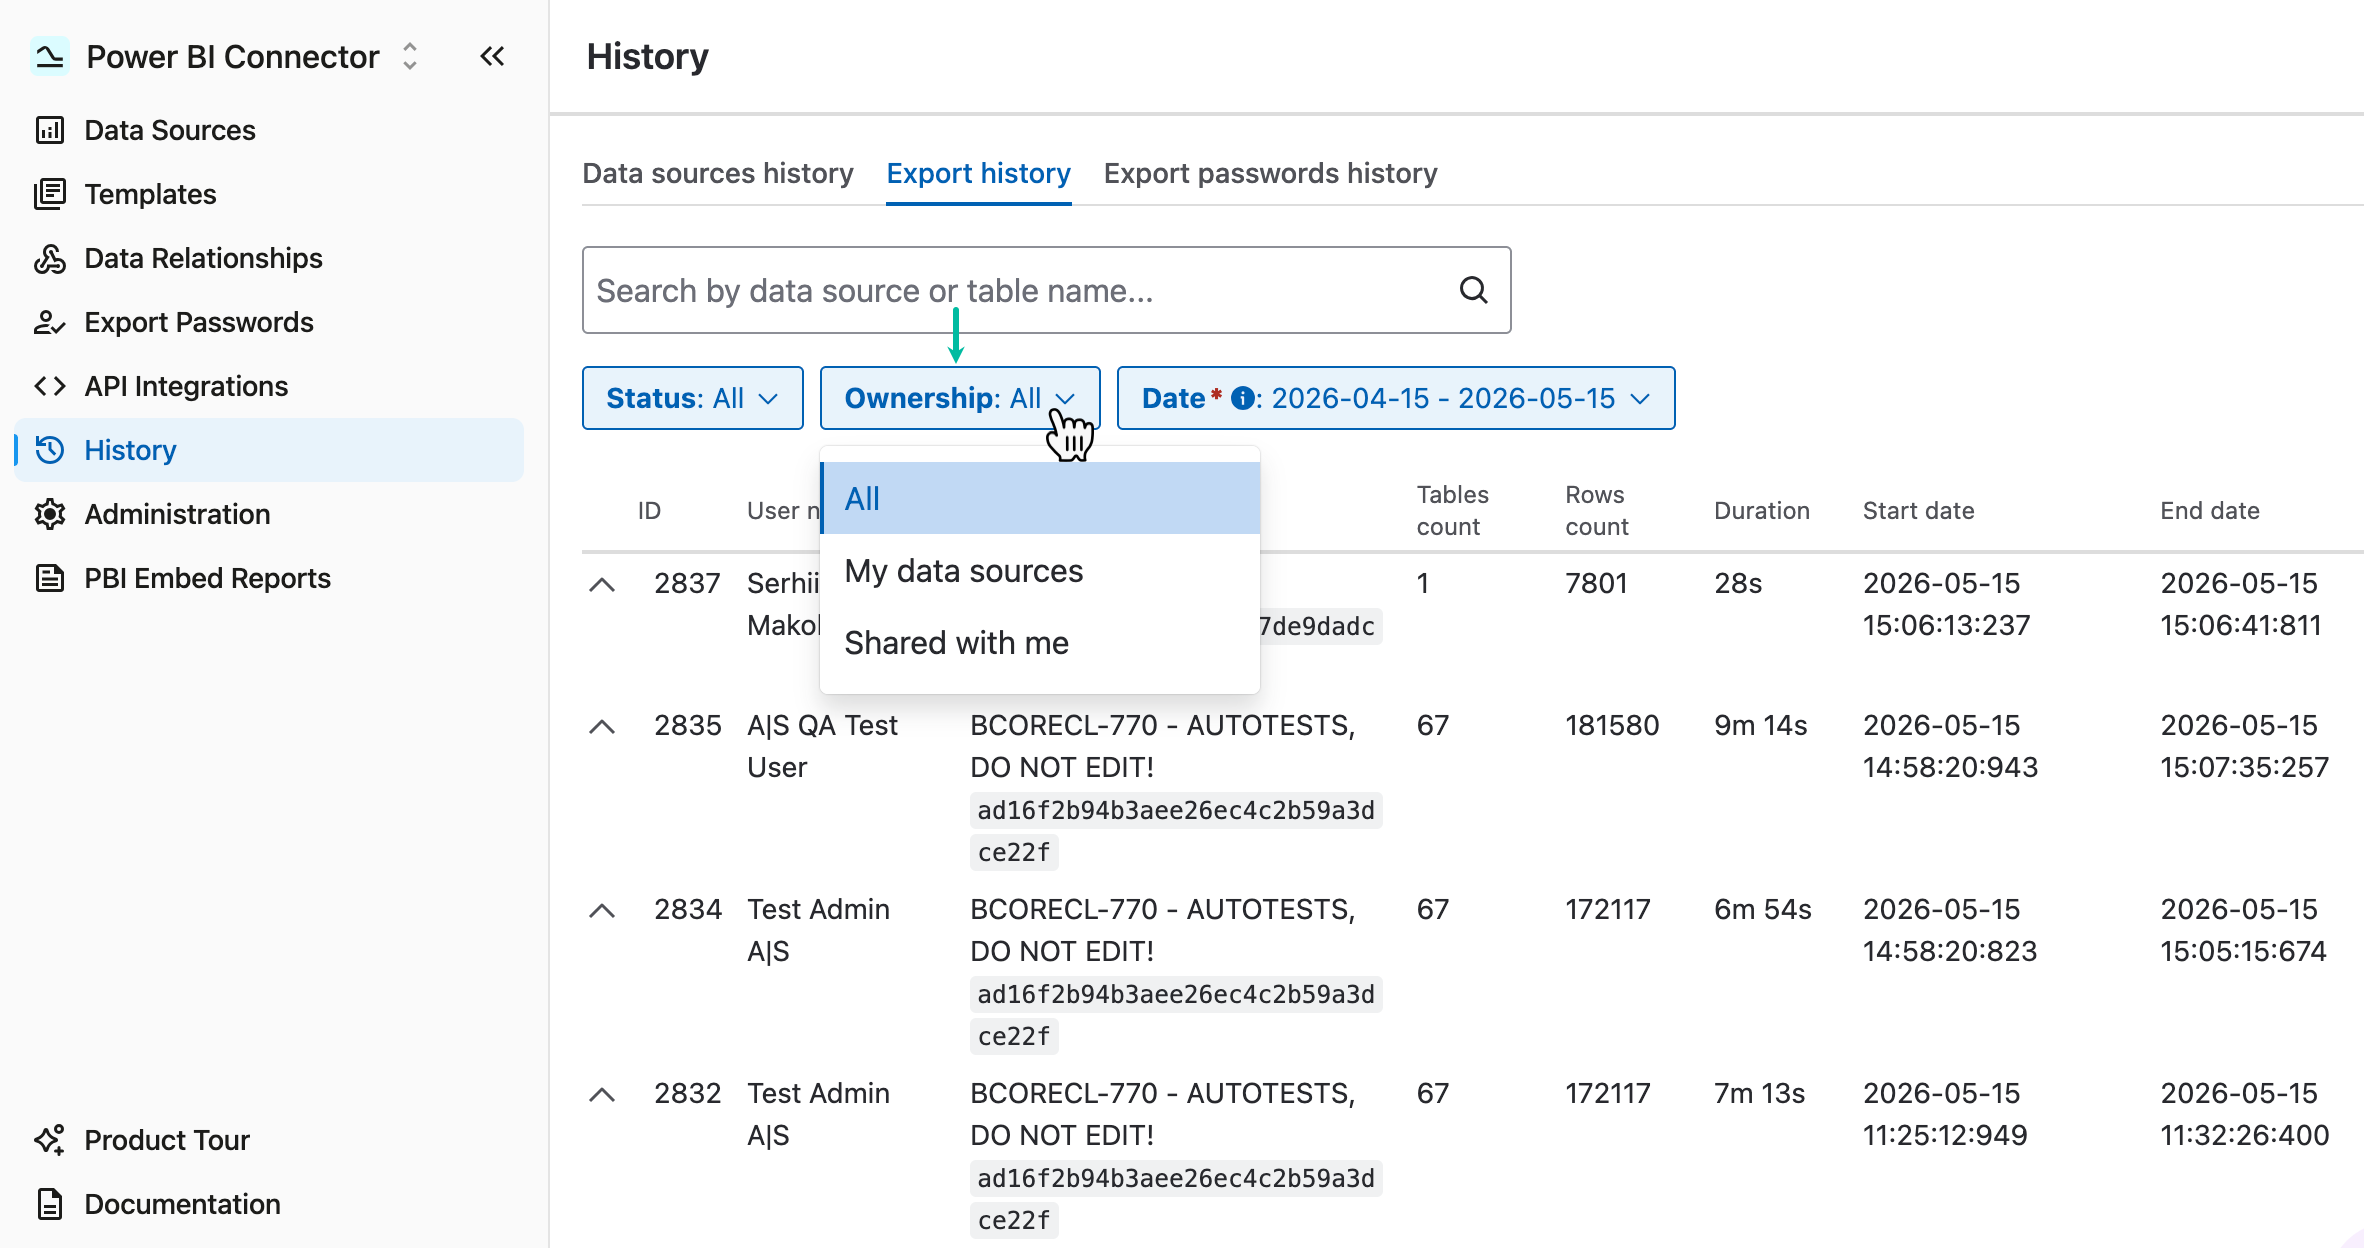
Task: Collapse row 2832 details
Action: [x=602, y=1095]
